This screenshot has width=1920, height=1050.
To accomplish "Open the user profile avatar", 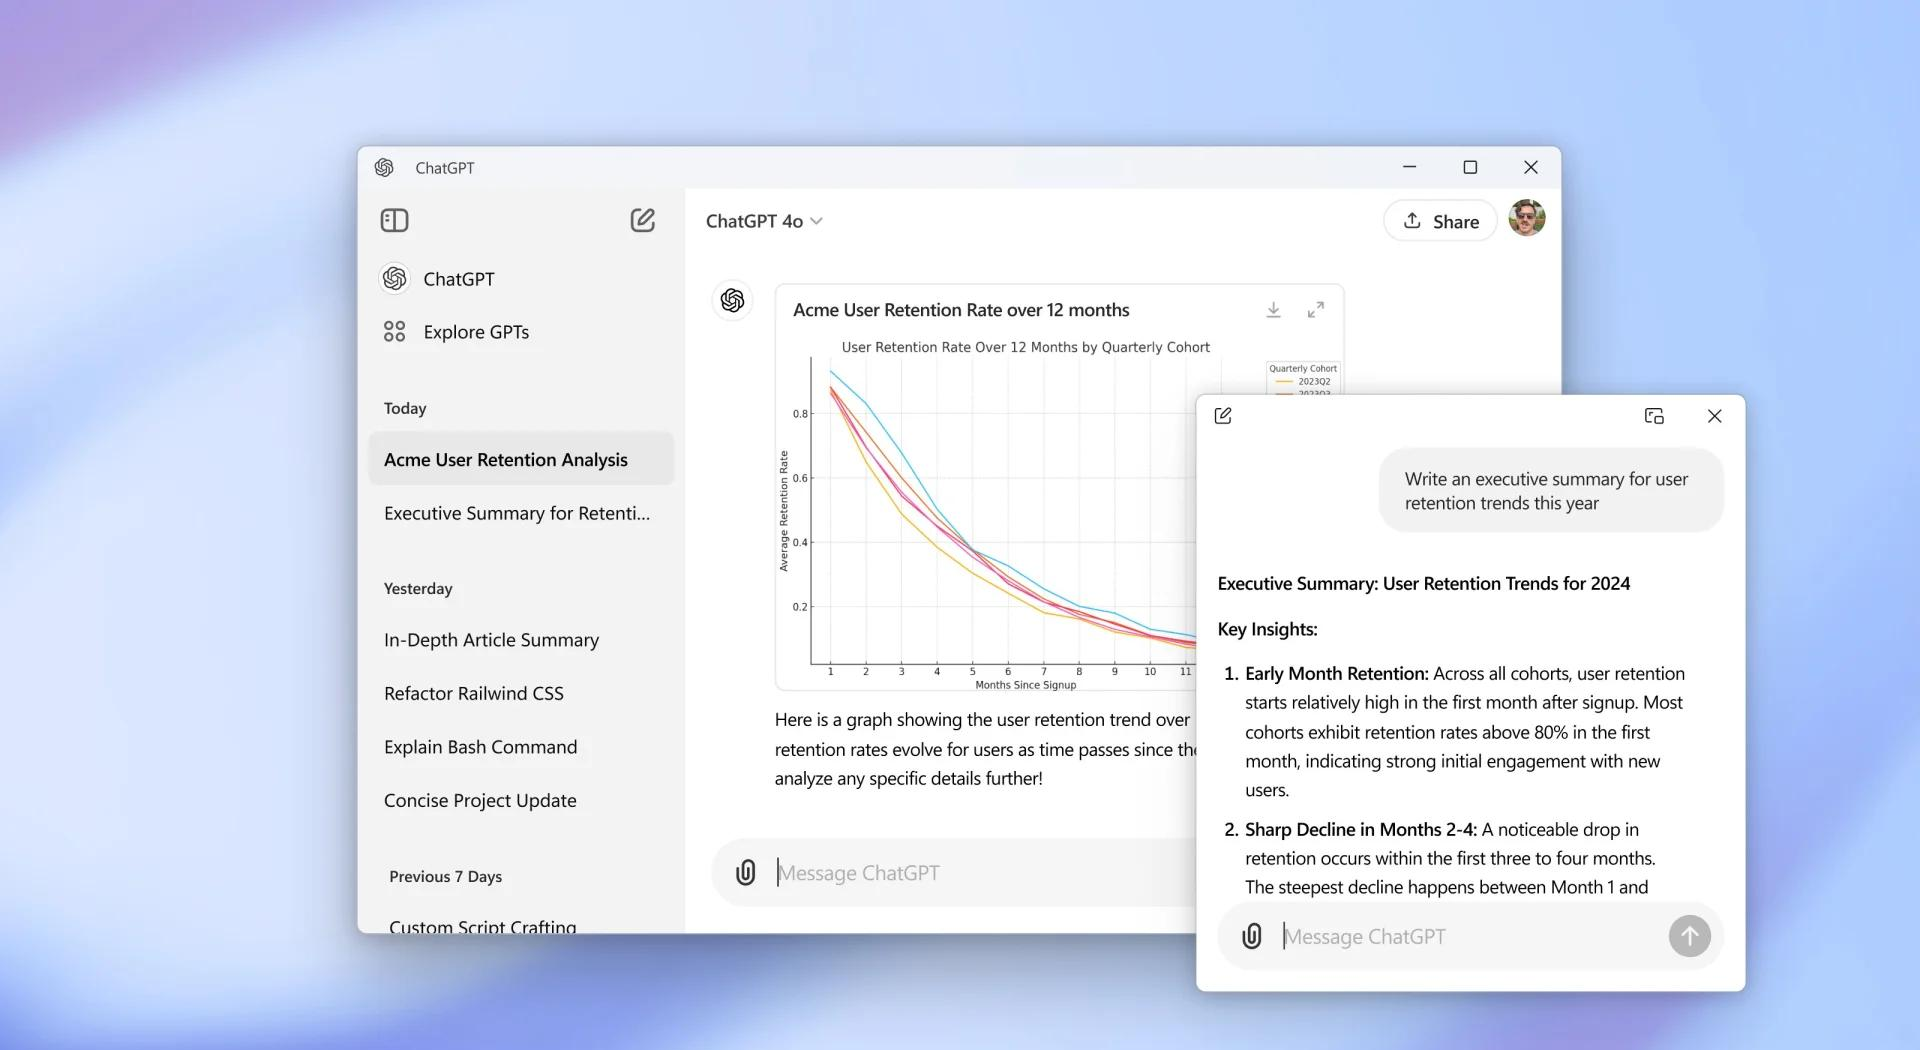I will [x=1527, y=218].
